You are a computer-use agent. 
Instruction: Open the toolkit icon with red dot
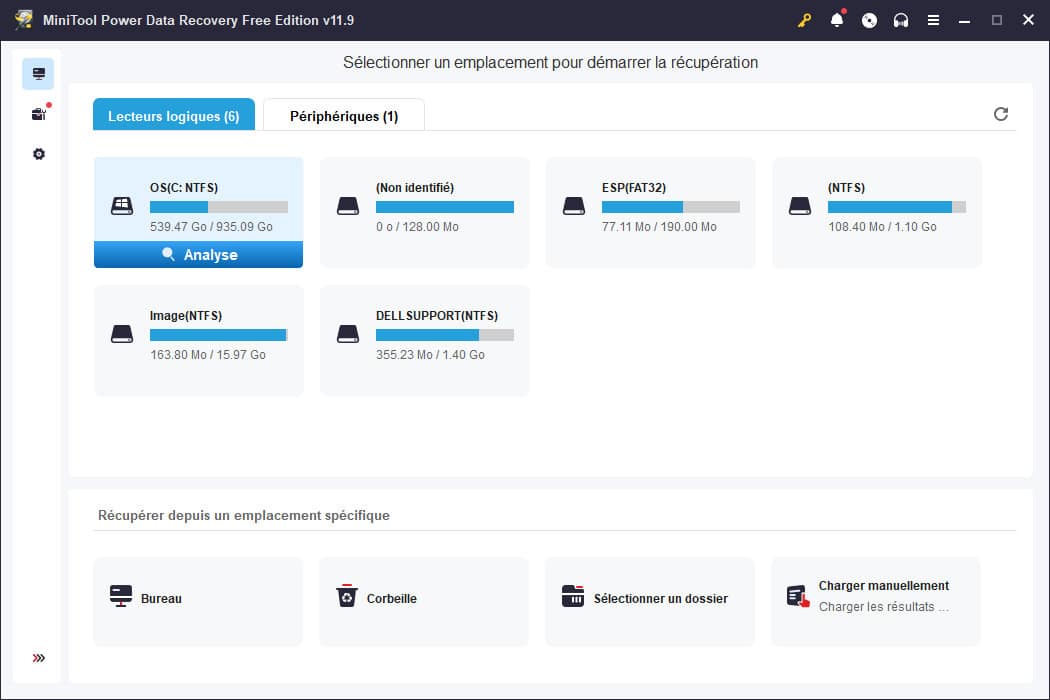pyautogui.click(x=38, y=113)
